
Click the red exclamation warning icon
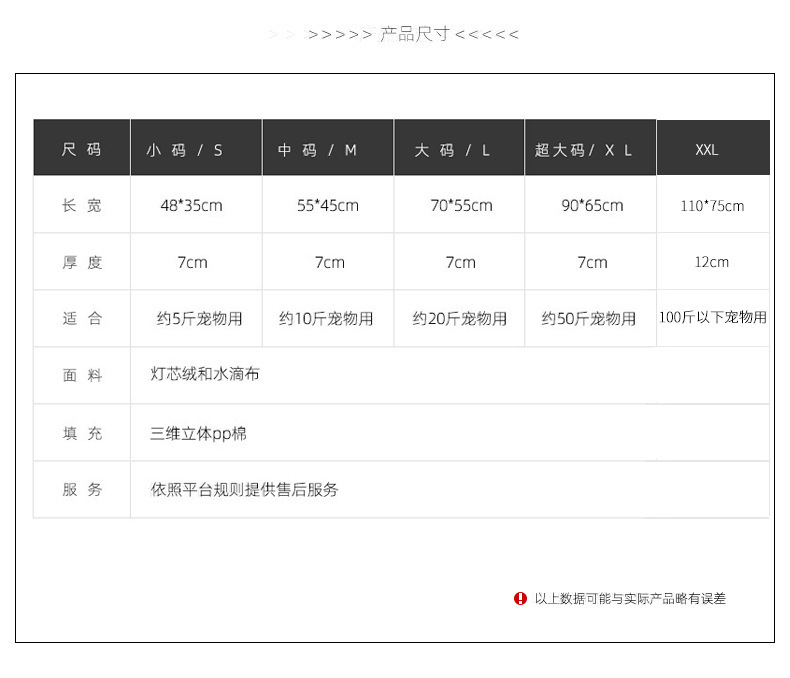(520, 598)
